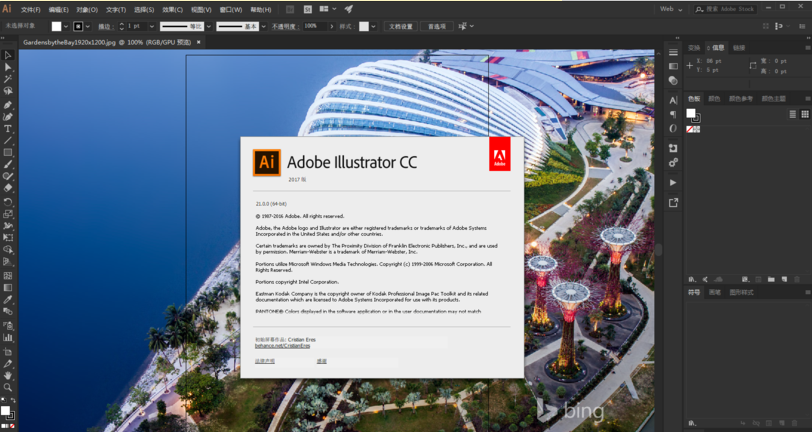Screen dimensions: 812x432
Task: Select the Curvature tool
Action: [8, 117]
